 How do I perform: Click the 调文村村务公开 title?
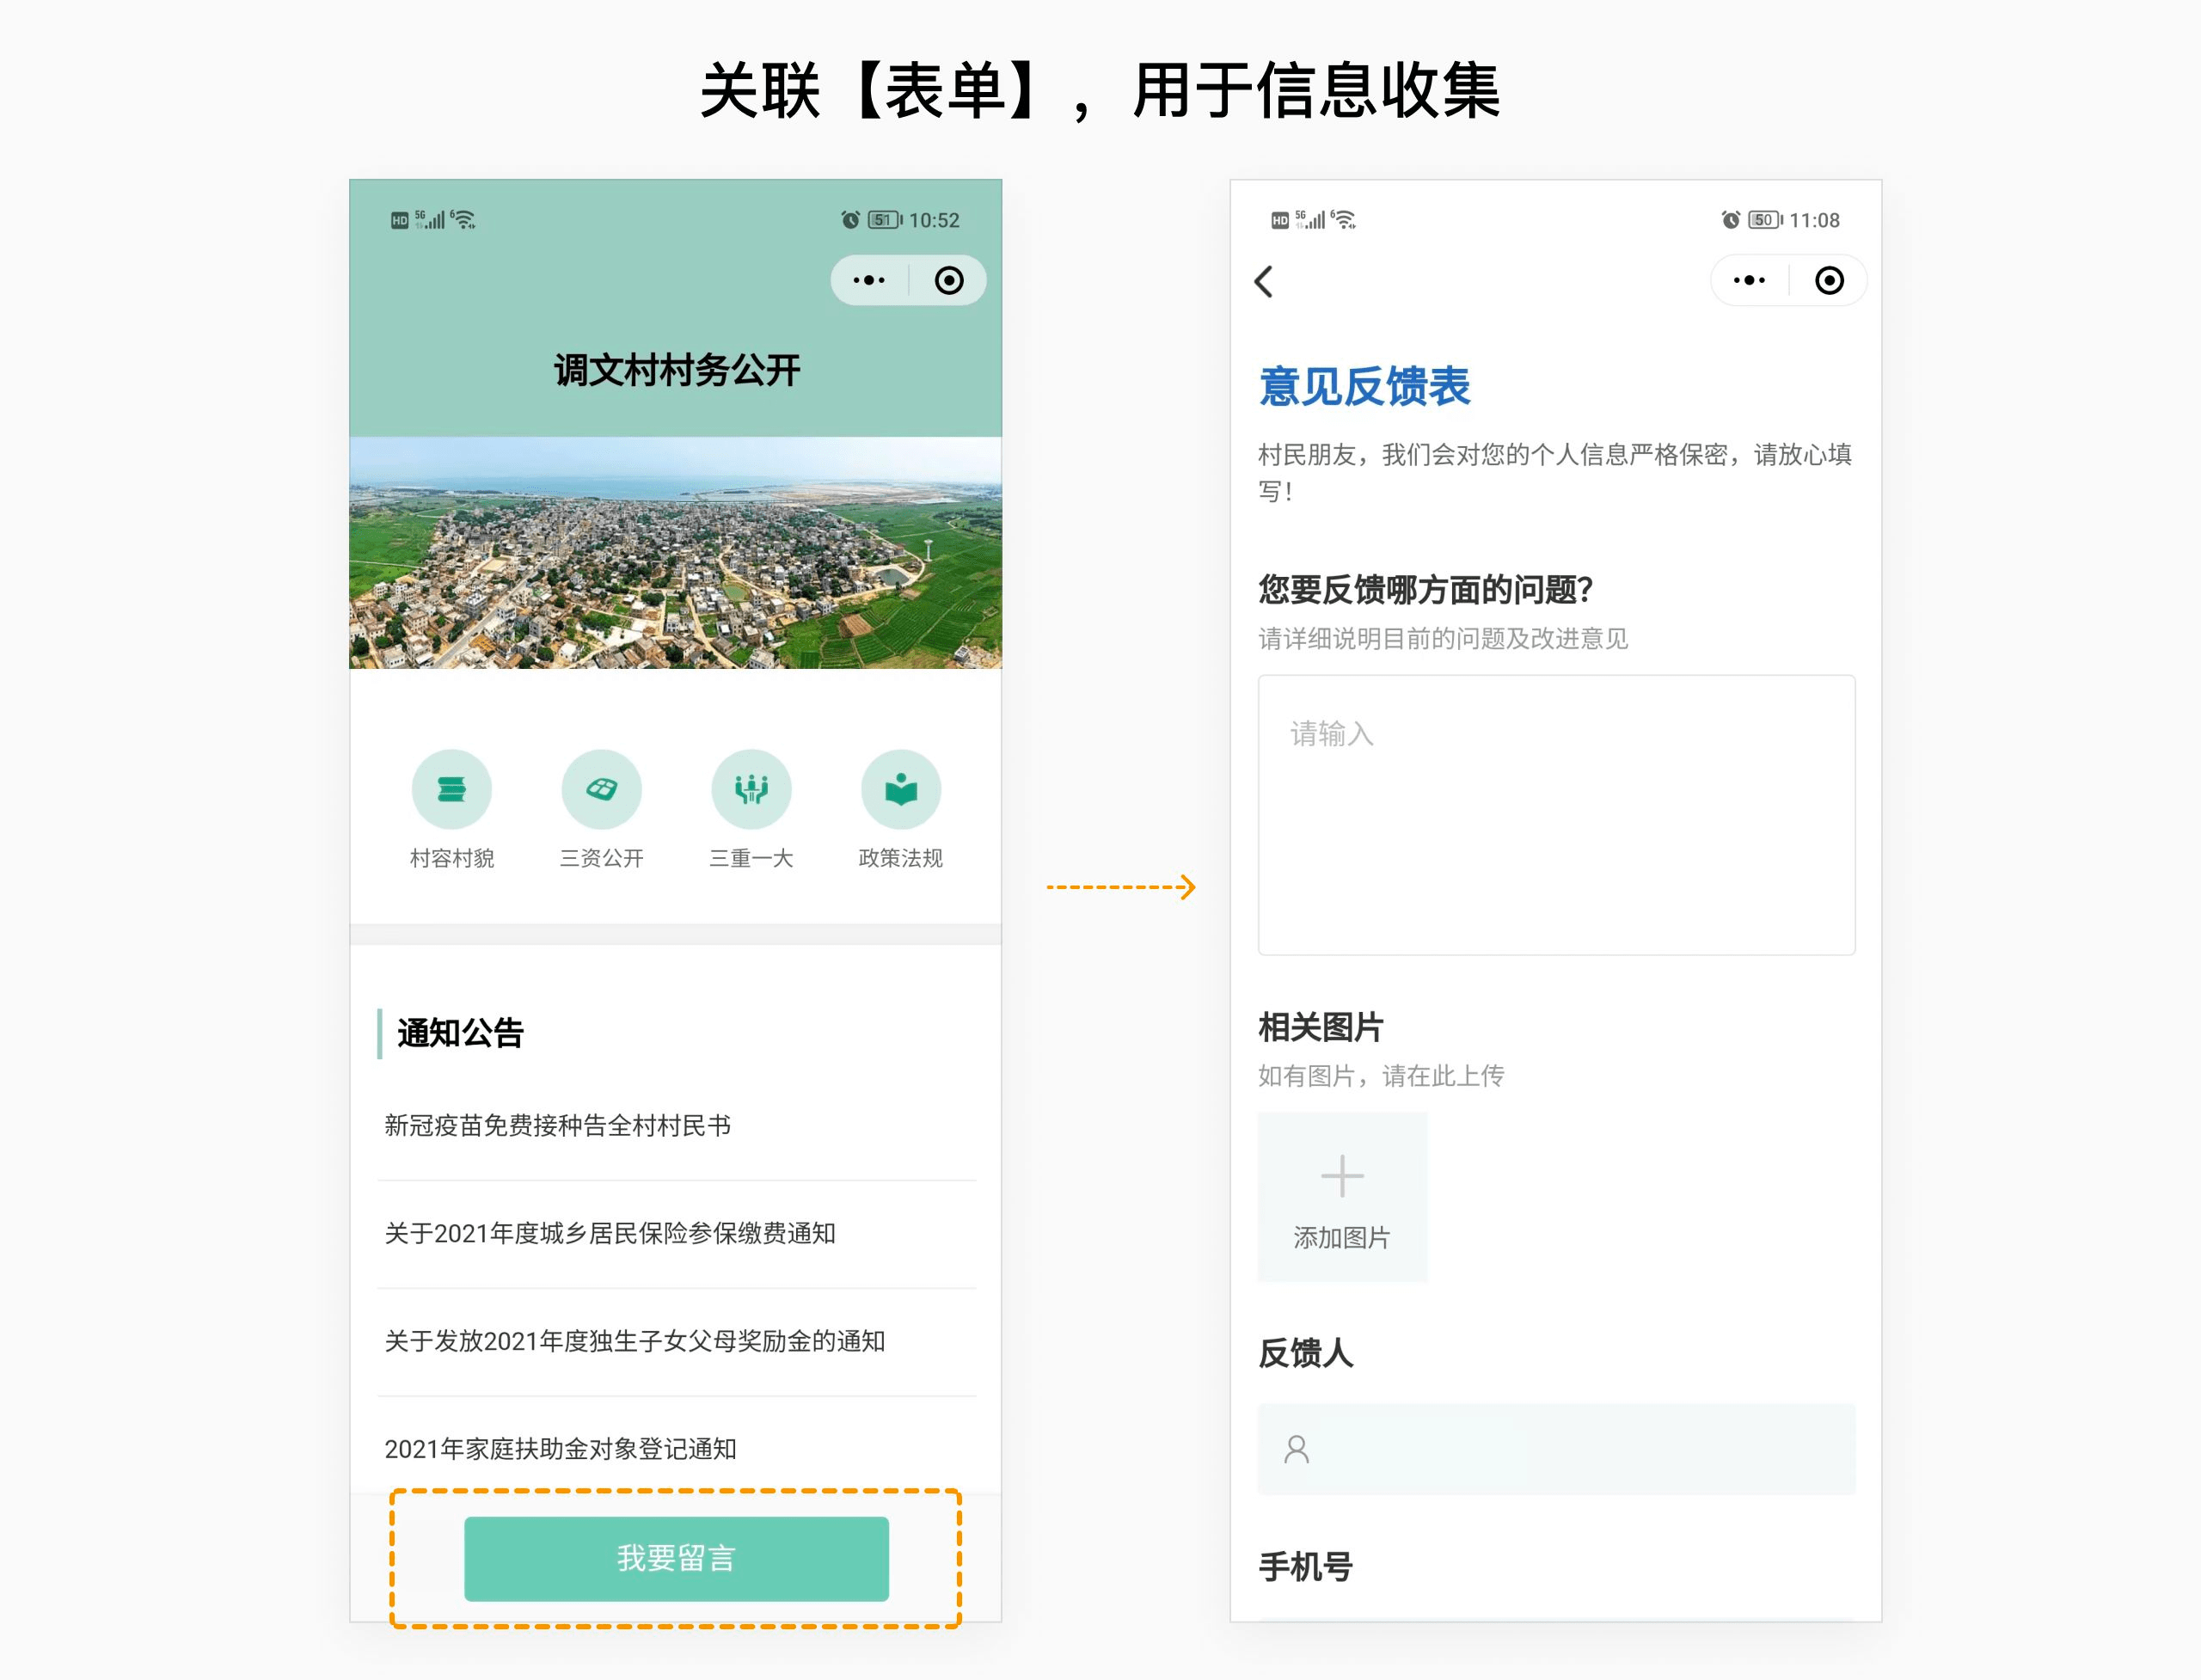tap(677, 370)
